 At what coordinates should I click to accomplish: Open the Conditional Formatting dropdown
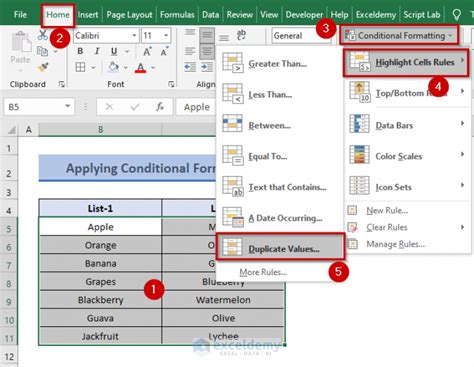[x=399, y=35]
